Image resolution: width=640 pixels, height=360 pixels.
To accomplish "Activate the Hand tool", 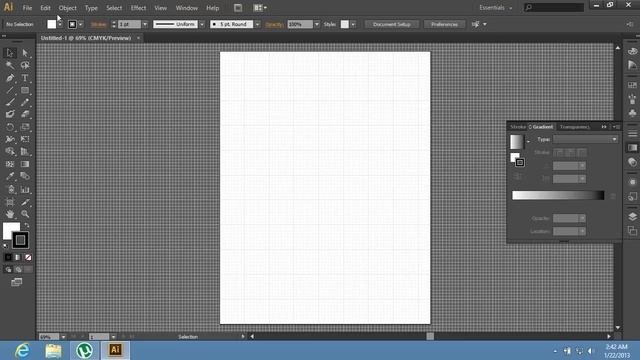I will pyautogui.click(x=10, y=214).
